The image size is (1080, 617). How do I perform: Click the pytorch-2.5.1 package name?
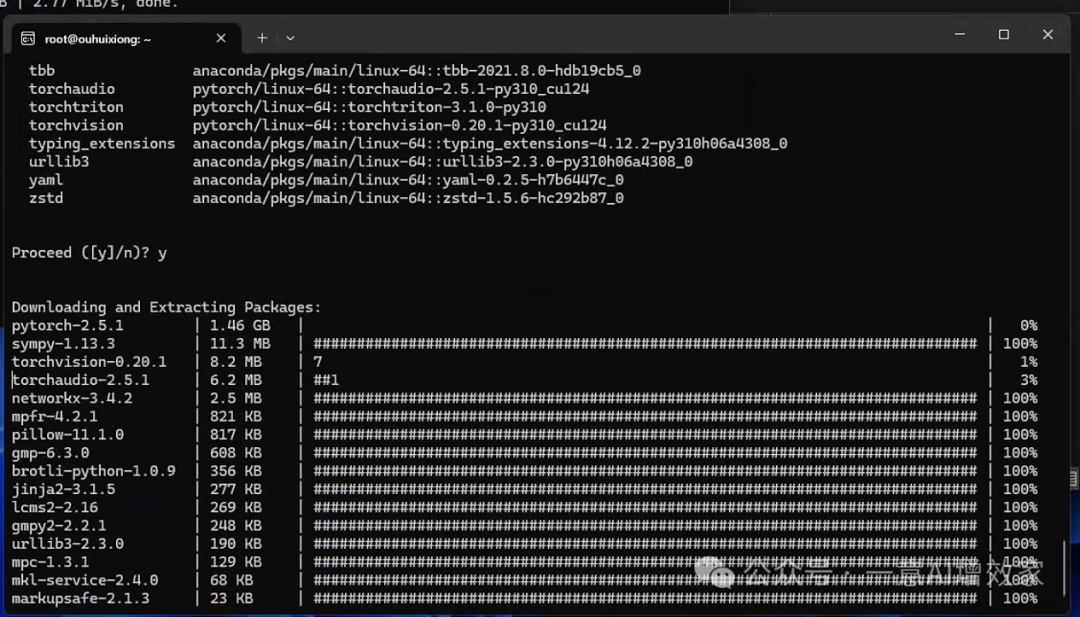(x=68, y=325)
